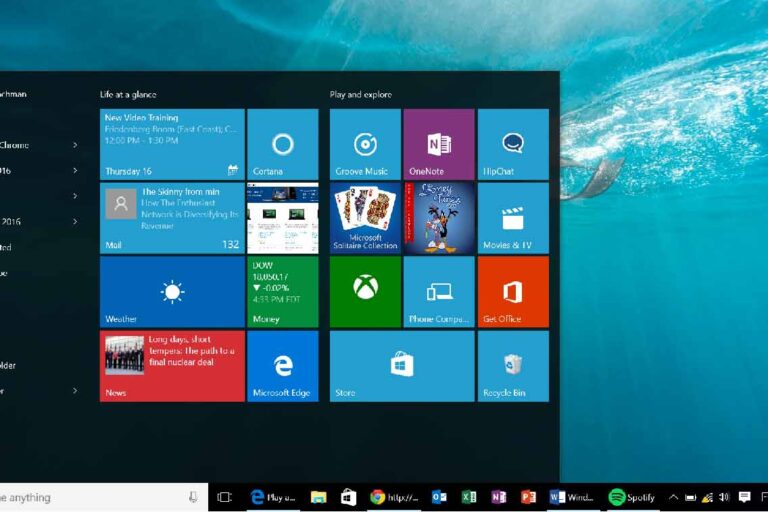
Task: Click the Play and explore heading
Action: (x=361, y=94)
